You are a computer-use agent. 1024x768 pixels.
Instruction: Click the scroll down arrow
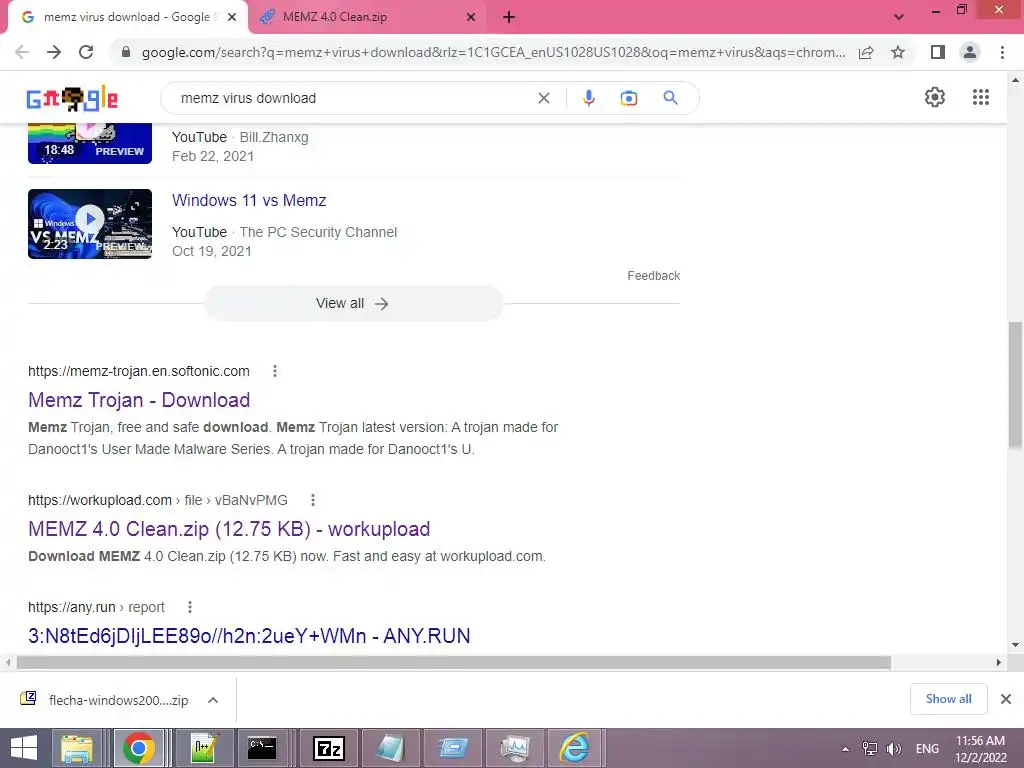tap(1016, 645)
